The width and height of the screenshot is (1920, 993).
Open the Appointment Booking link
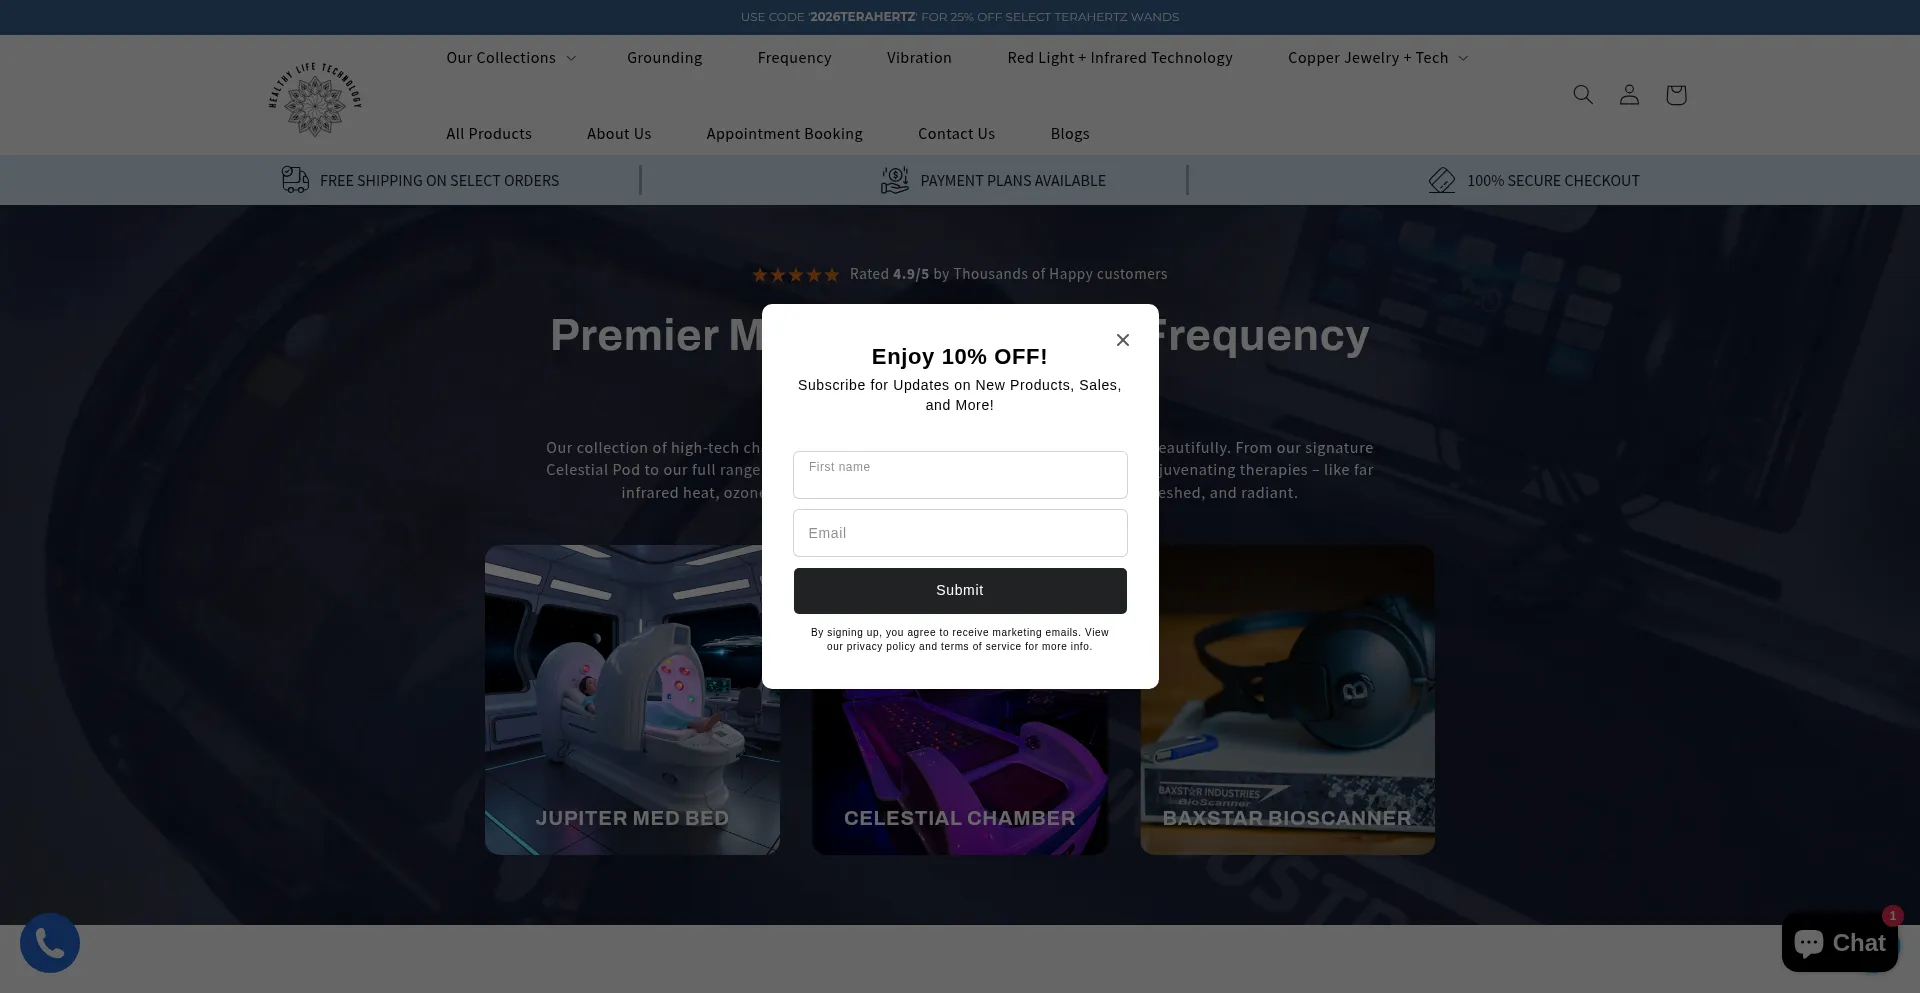(x=784, y=134)
